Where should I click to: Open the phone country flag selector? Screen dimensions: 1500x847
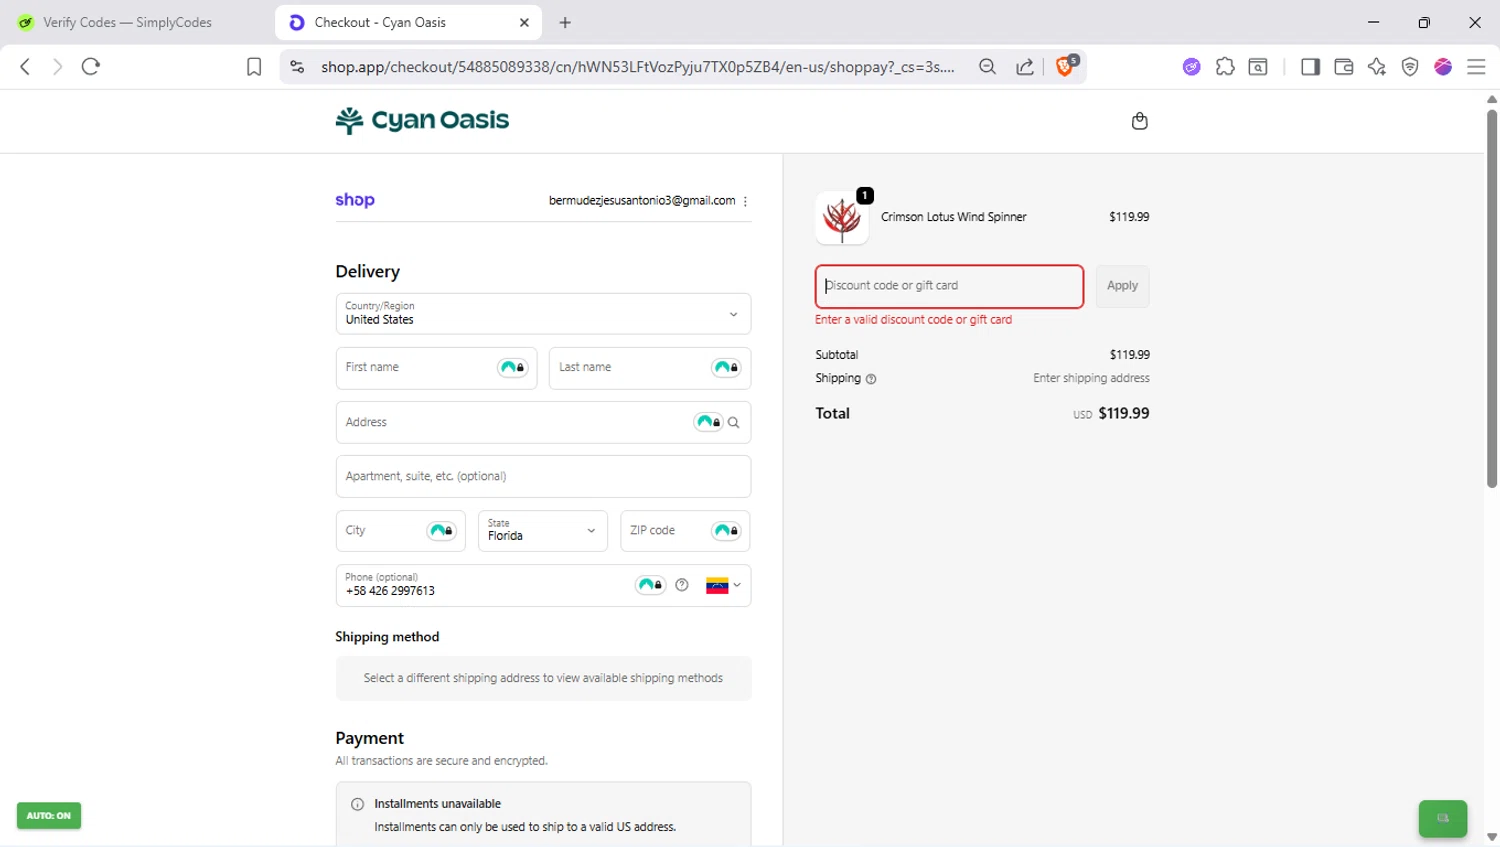(x=723, y=586)
